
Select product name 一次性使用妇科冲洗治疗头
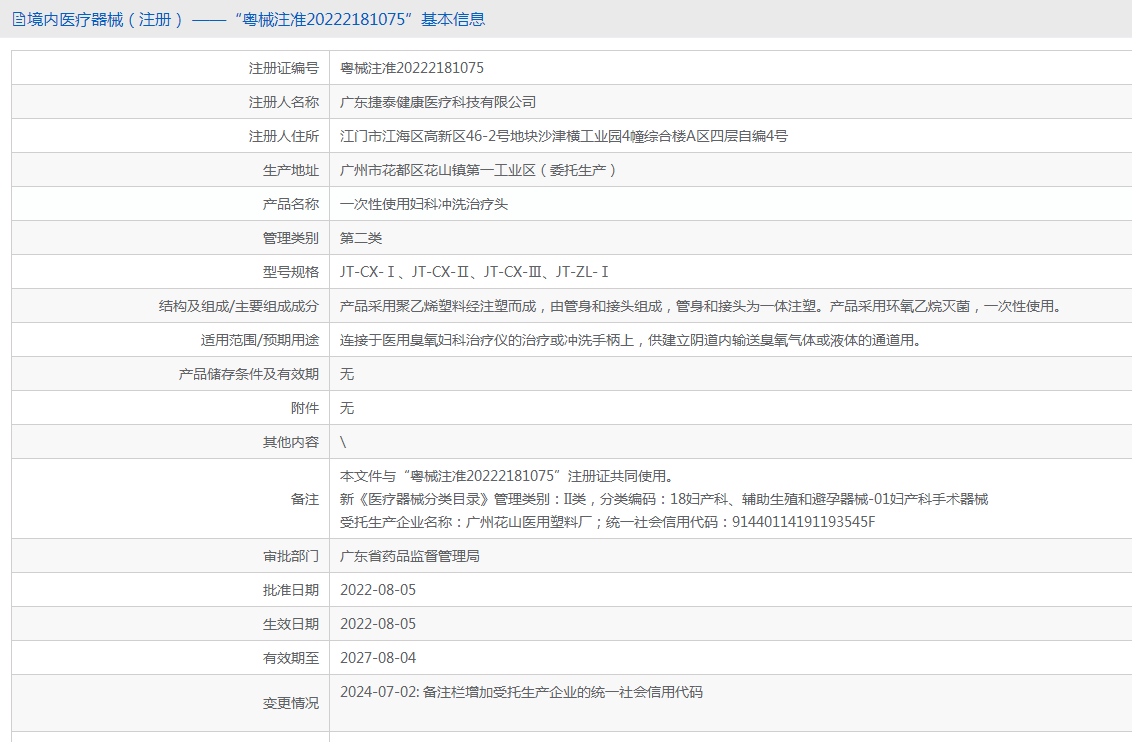tap(424, 204)
